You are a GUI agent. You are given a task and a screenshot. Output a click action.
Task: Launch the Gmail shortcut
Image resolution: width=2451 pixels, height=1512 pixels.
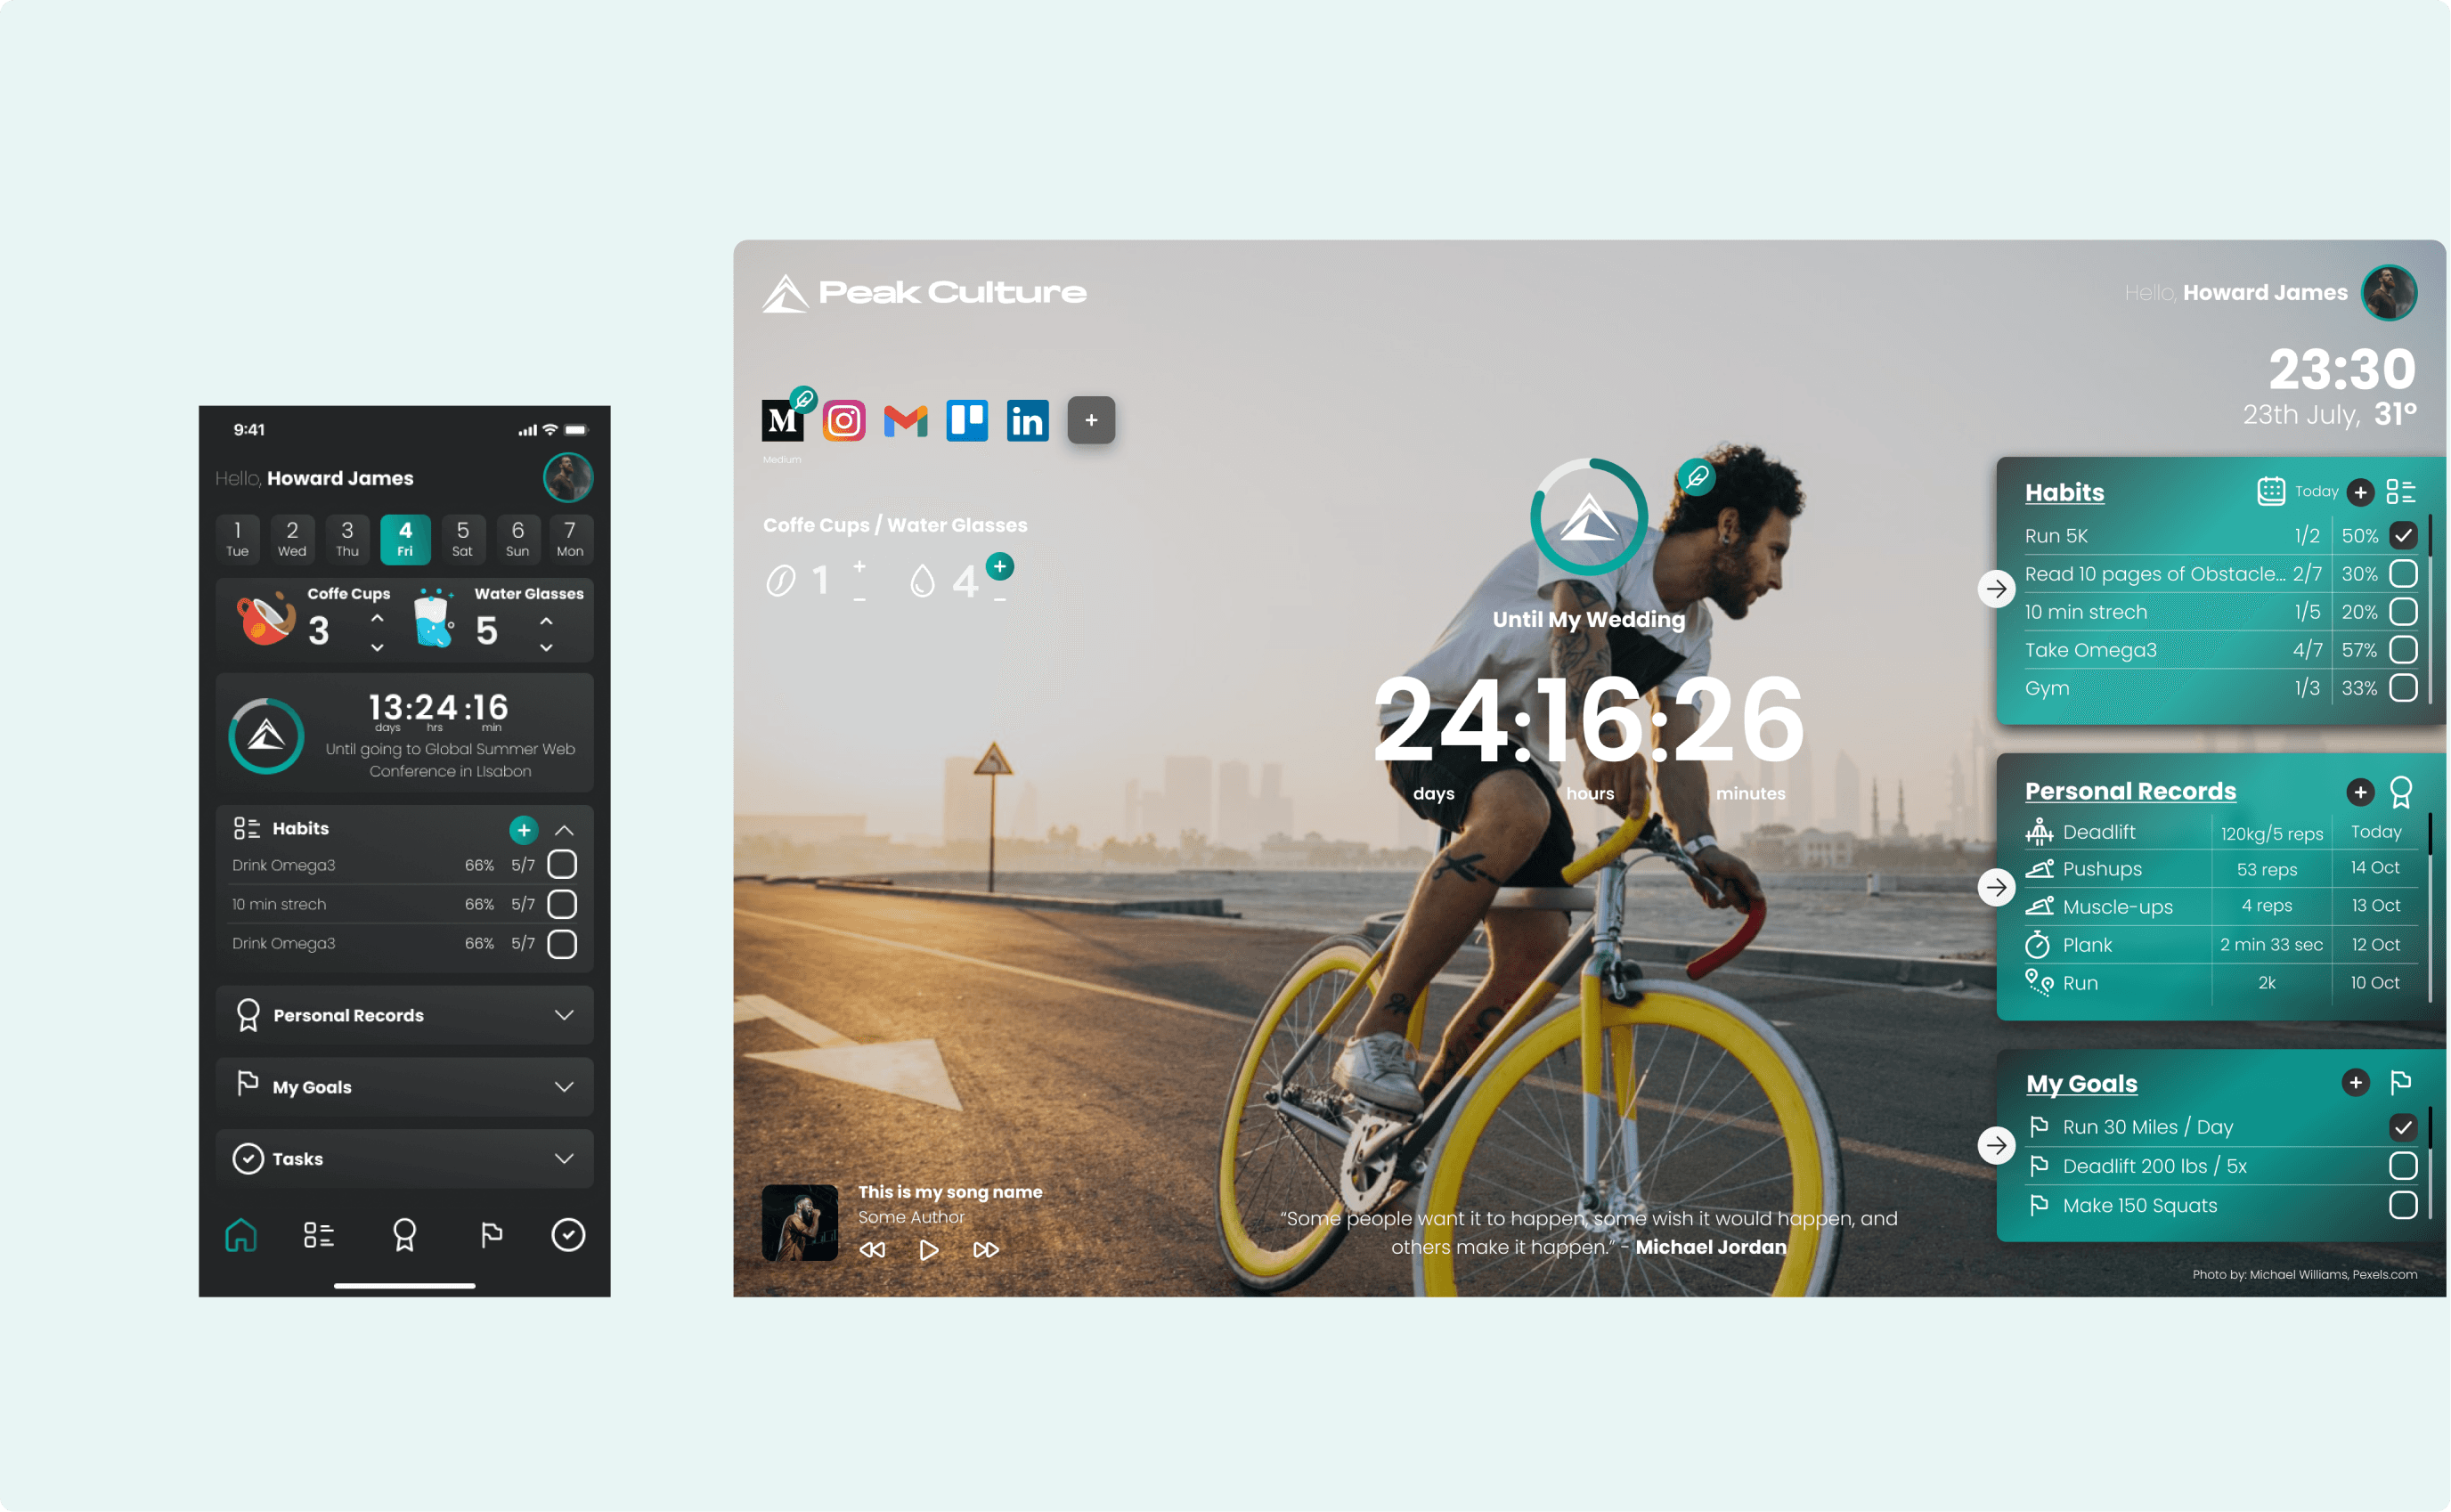point(905,421)
